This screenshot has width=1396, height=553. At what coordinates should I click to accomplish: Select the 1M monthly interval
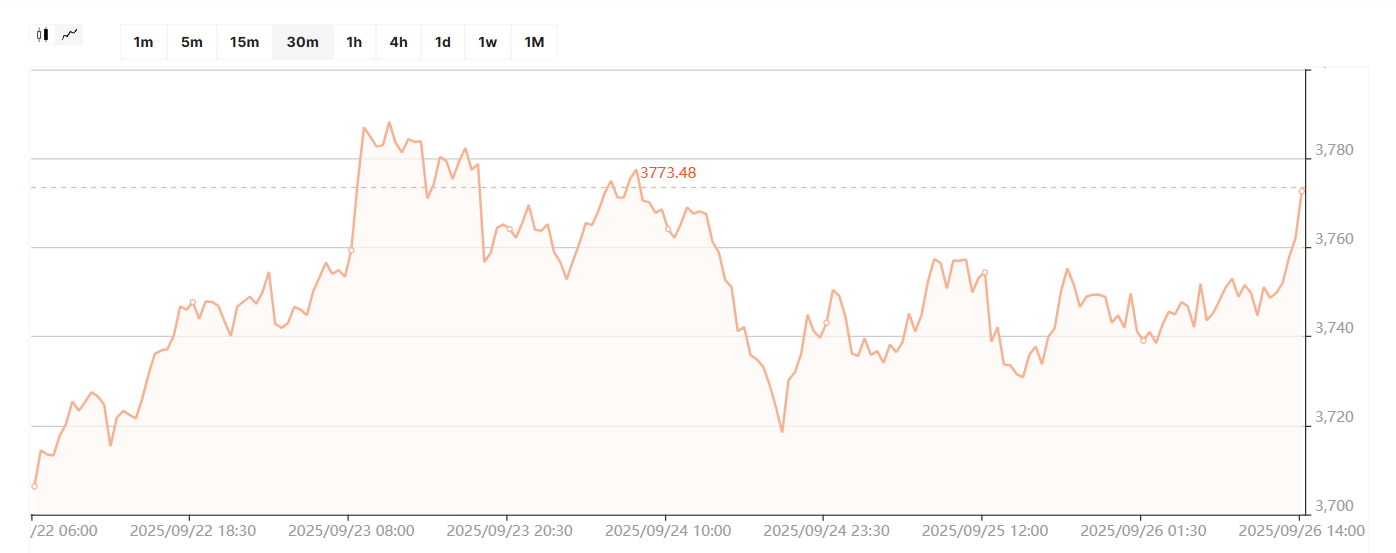click(x=534, y=42)
